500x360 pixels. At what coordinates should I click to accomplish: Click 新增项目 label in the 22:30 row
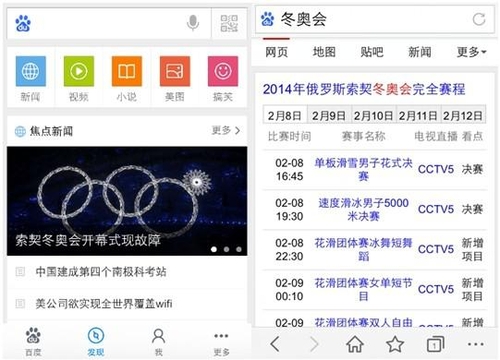(472, 249)
